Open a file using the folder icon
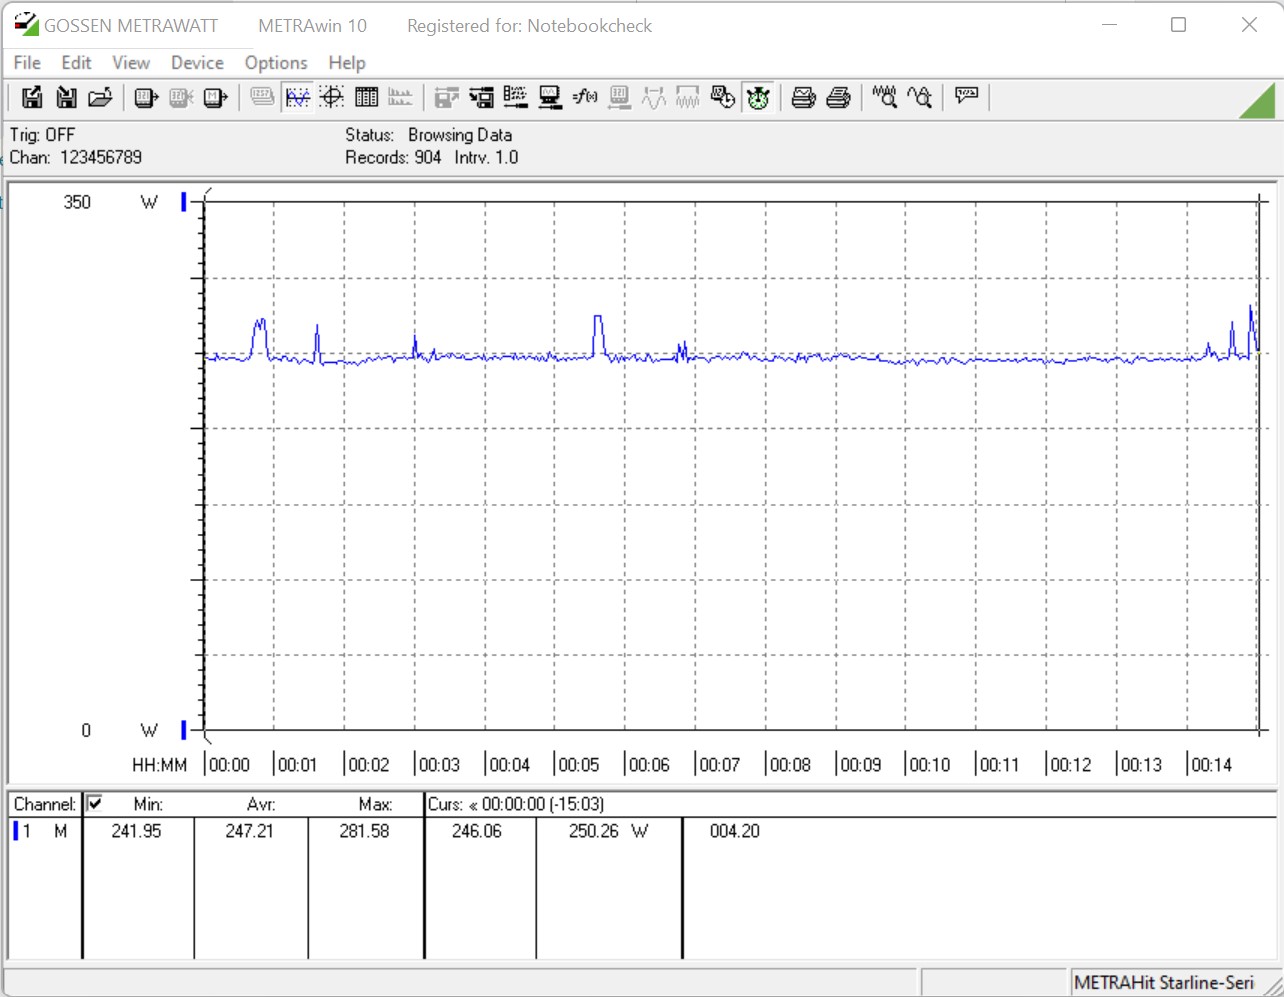 coord(100,97)
